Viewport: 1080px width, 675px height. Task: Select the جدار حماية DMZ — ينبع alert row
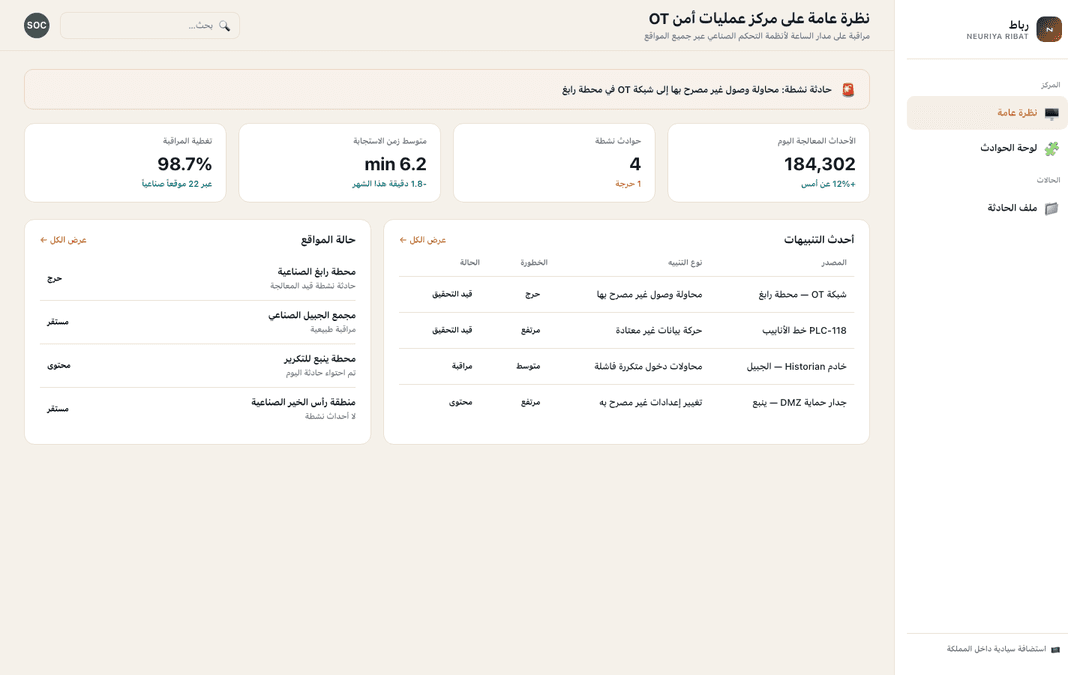[626, 402]
